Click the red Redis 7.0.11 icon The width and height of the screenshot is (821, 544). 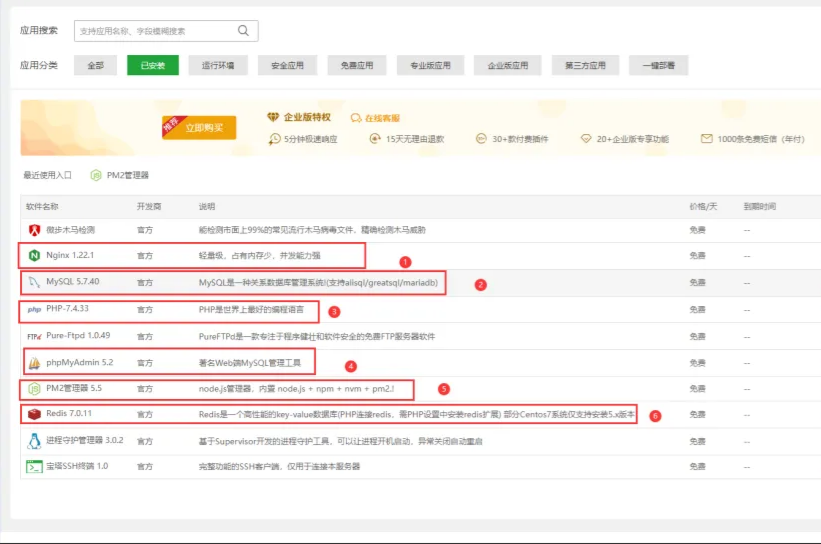[x=35, y=413]
